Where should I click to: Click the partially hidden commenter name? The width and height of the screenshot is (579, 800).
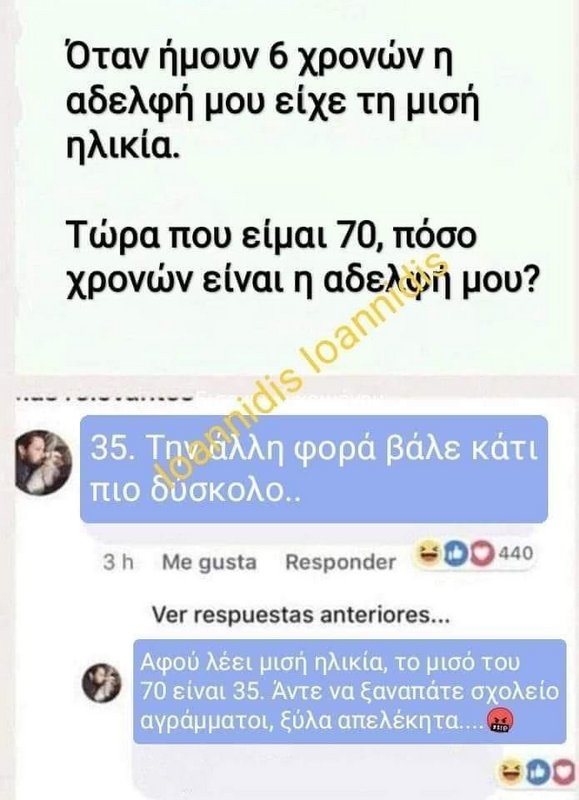pos(105,395)
